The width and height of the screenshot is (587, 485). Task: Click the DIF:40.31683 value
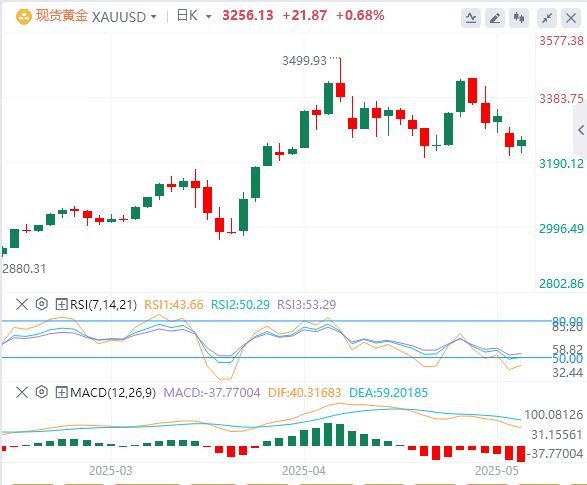click(x=305, y=393)
